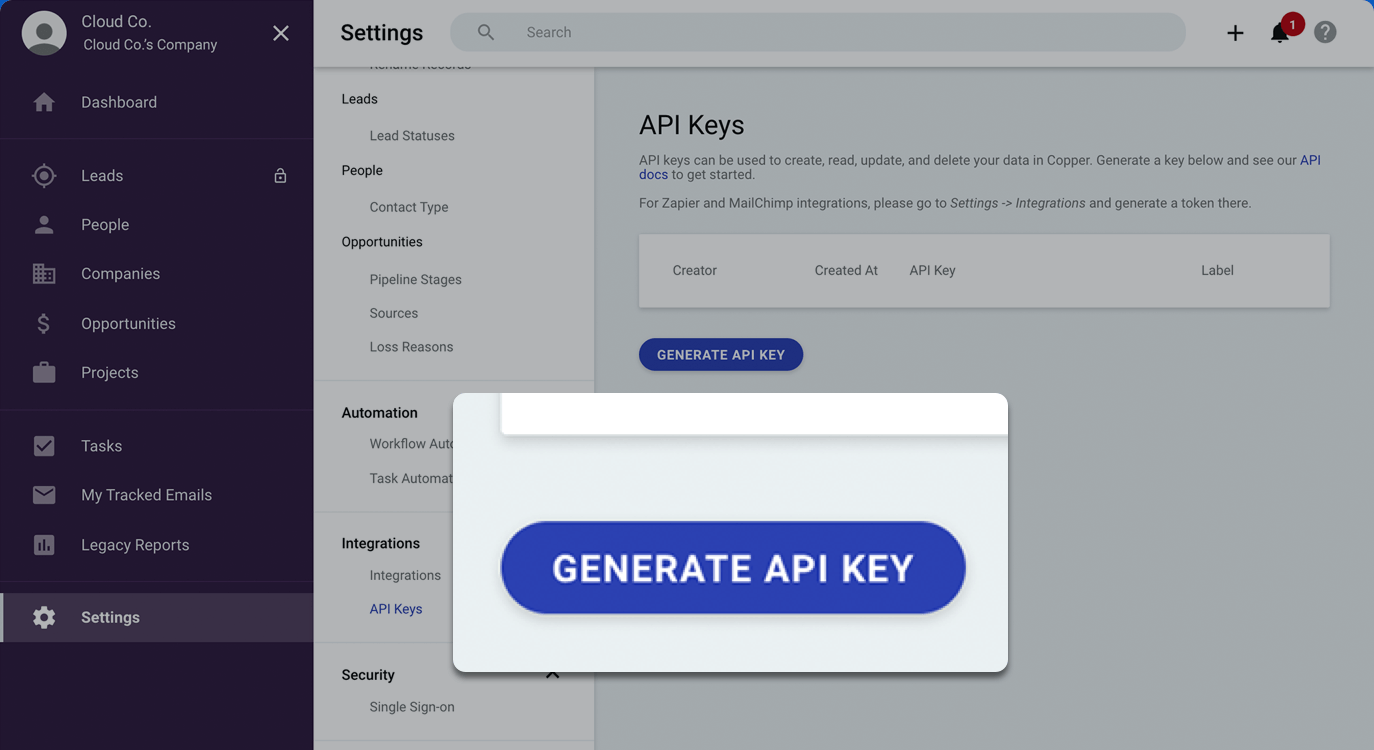Click the Settings gear icon
The width and height of the screenshot is (1374, 750).
[44, 617]
